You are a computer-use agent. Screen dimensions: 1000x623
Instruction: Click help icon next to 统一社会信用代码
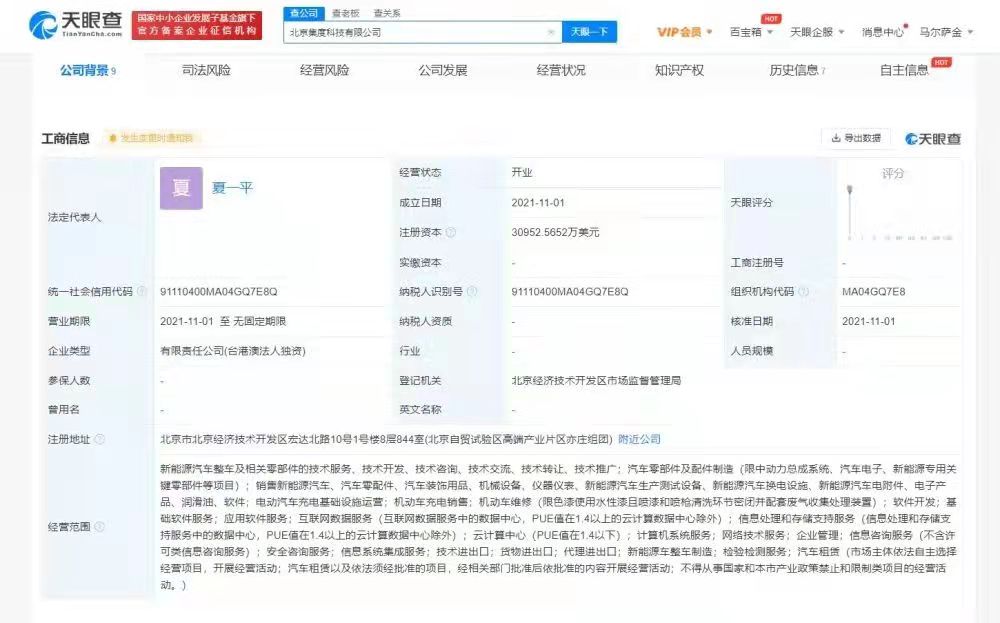pos(142,291)
